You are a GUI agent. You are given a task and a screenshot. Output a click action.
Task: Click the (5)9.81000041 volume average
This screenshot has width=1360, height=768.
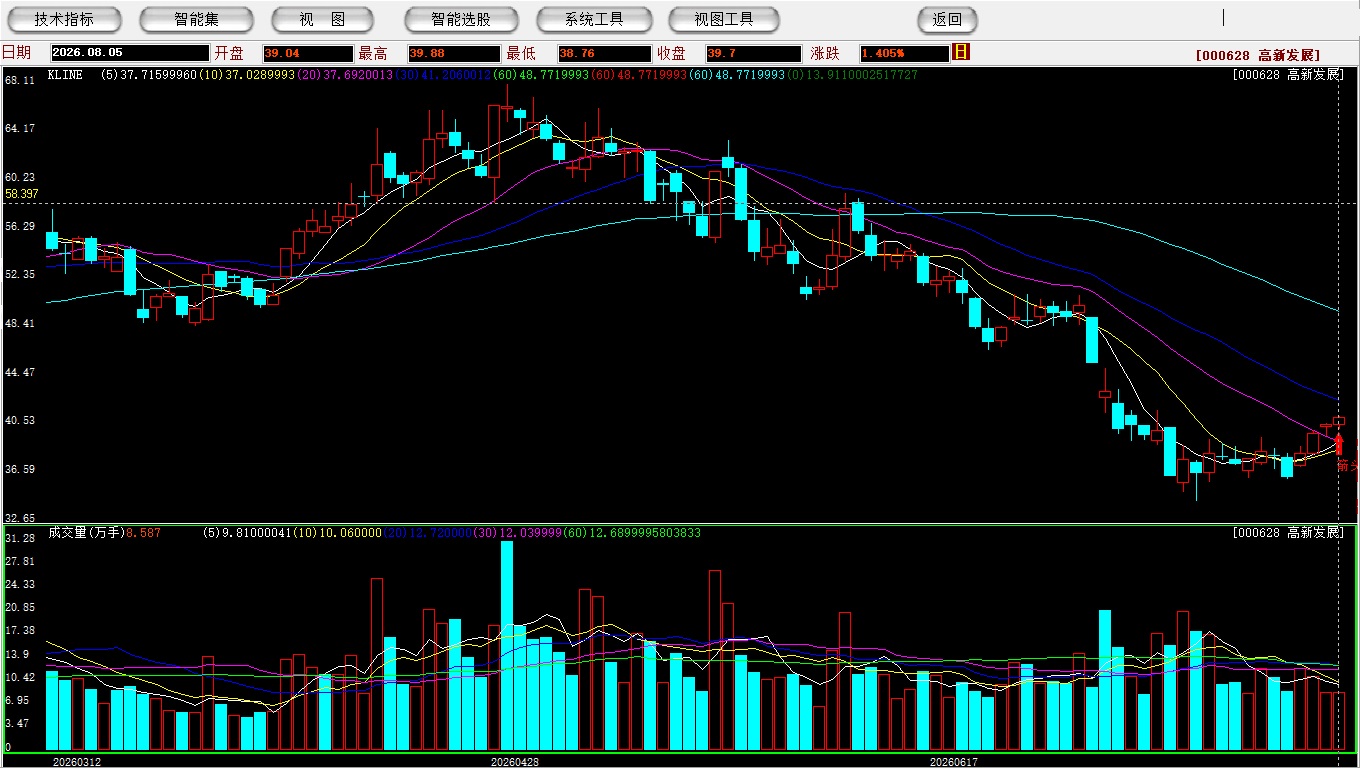[247, 533]
